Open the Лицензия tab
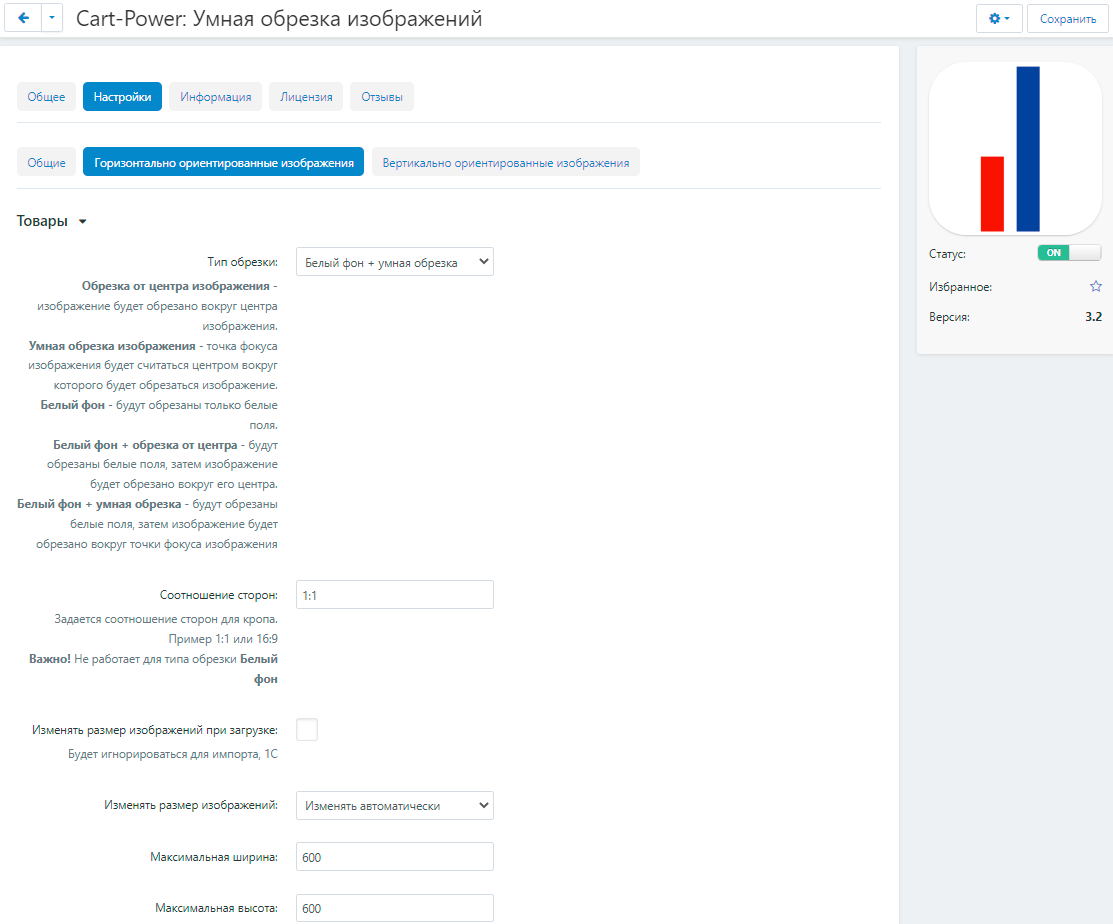Image resolution: width=1113 pixels, height=924 pixels. pyautogui.click(x=306, y=97)
